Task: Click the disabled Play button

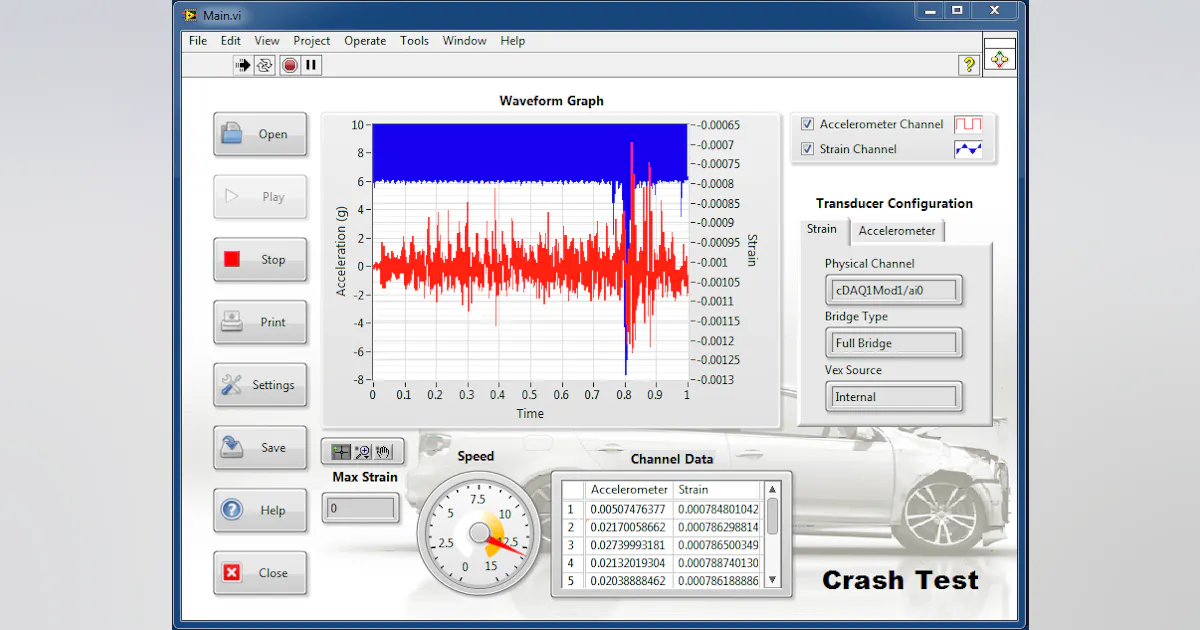Action: click(260, 197)
